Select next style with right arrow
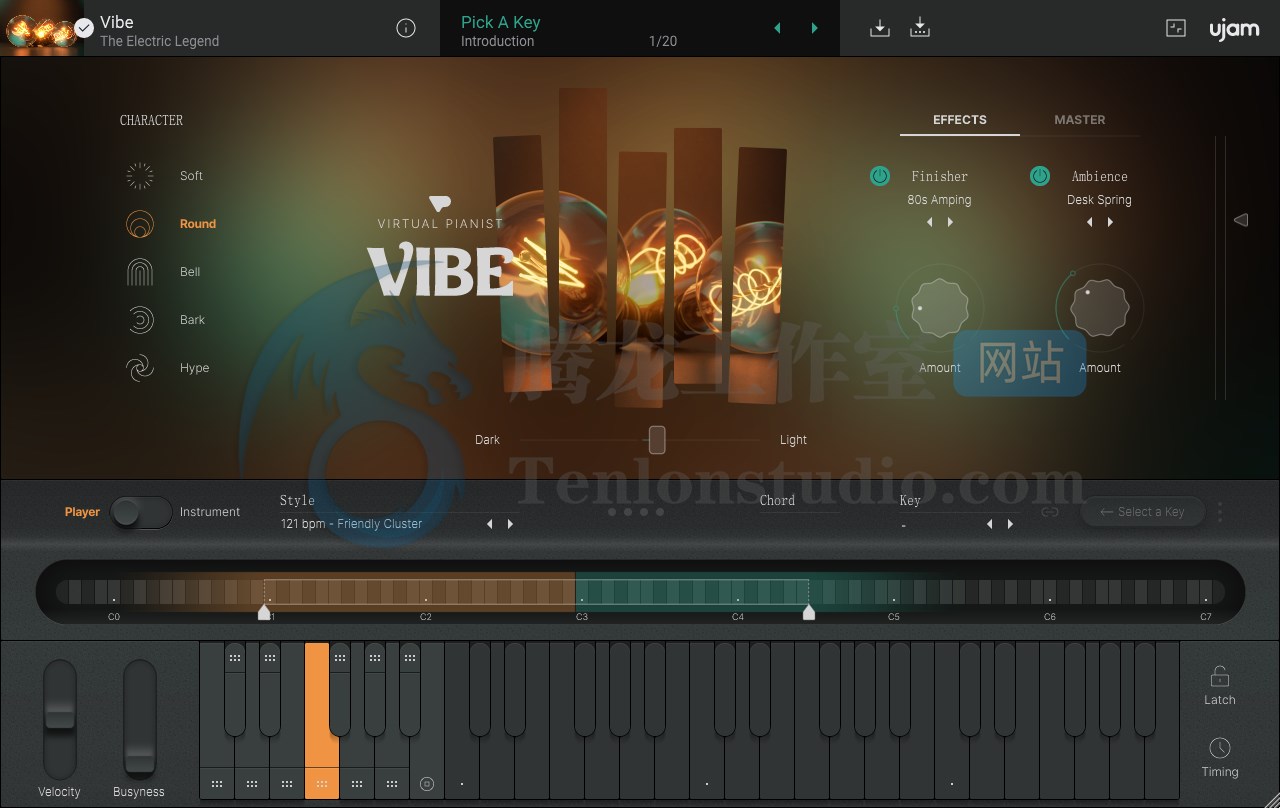This screenshot has height=808, width=1280. (510, 524)
